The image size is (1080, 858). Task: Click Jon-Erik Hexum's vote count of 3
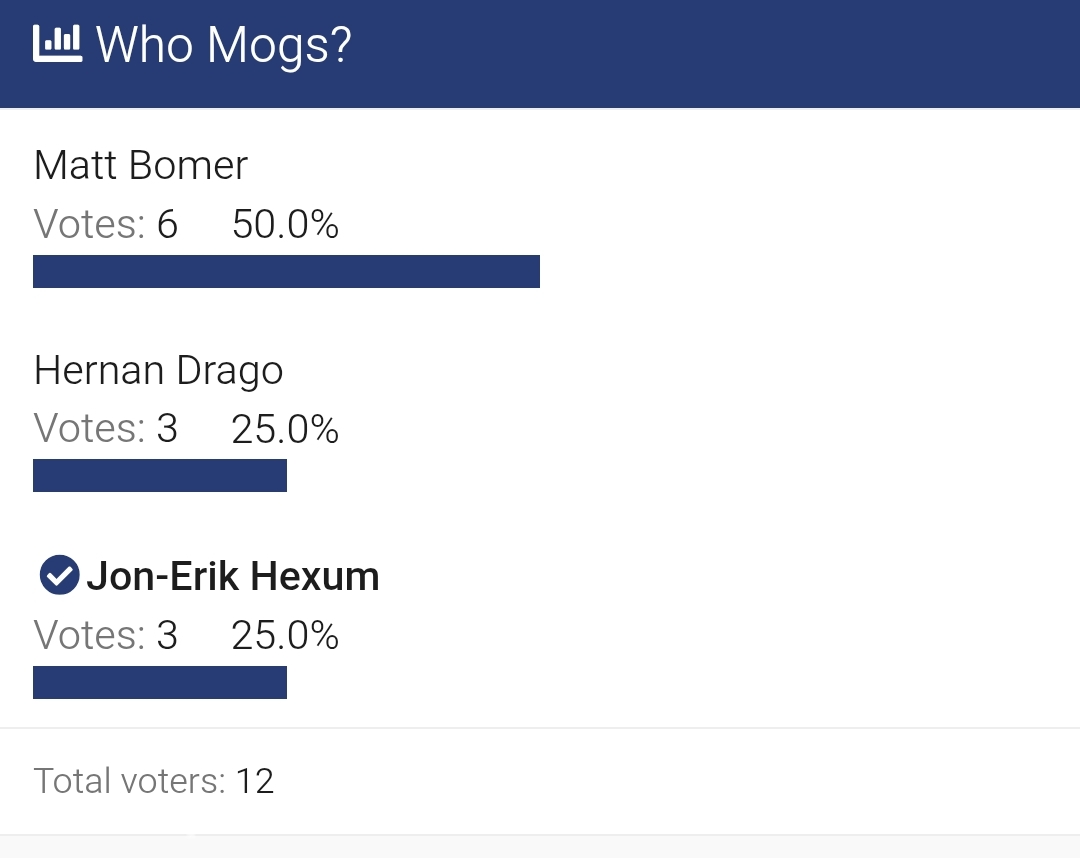[x=167, y=635]
